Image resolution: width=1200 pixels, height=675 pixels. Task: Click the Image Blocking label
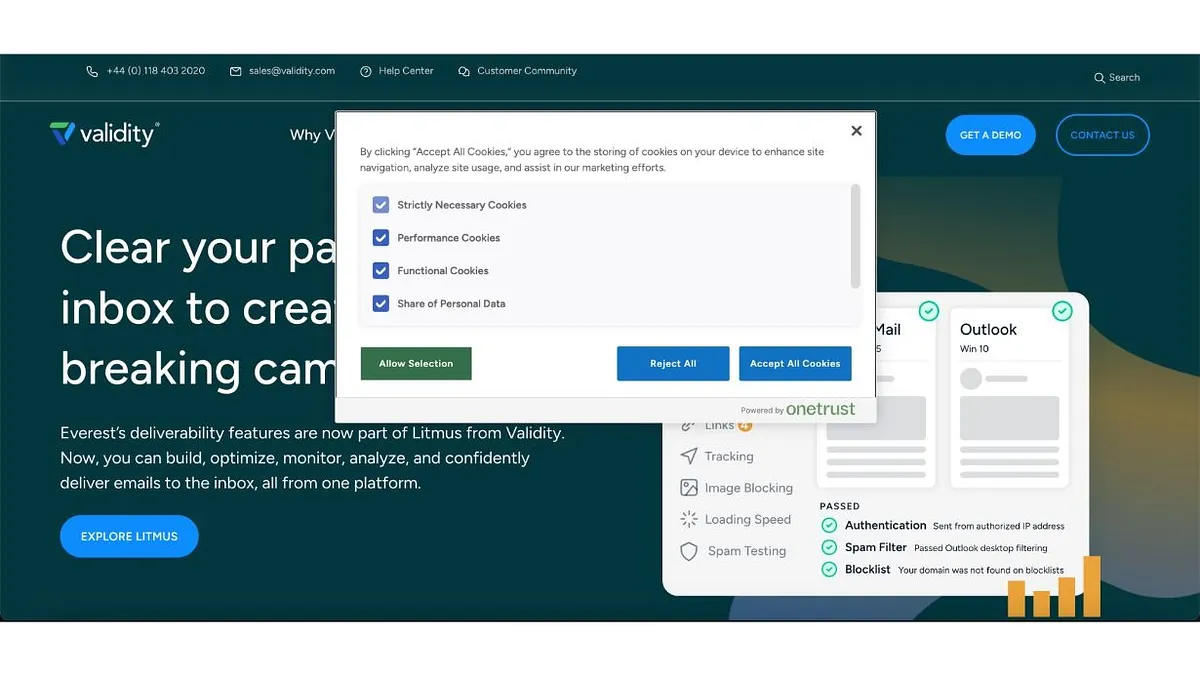coord(749,489)
